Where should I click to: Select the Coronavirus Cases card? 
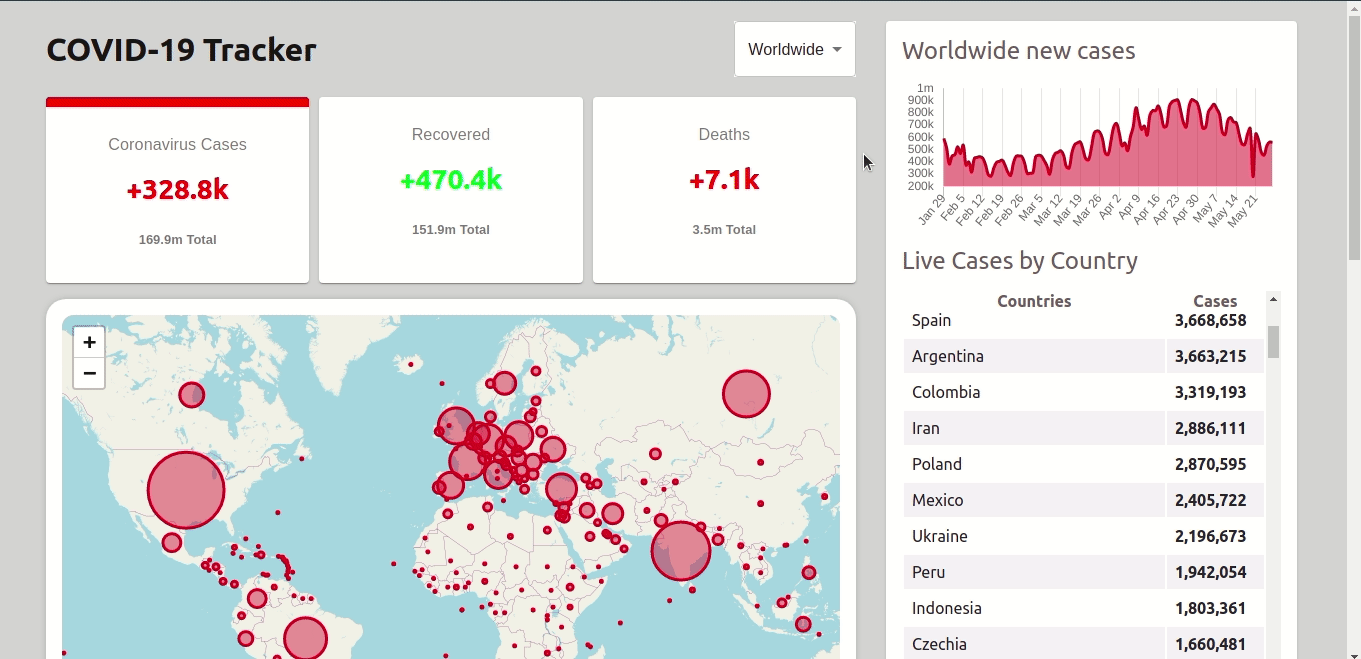coord(177,190)
